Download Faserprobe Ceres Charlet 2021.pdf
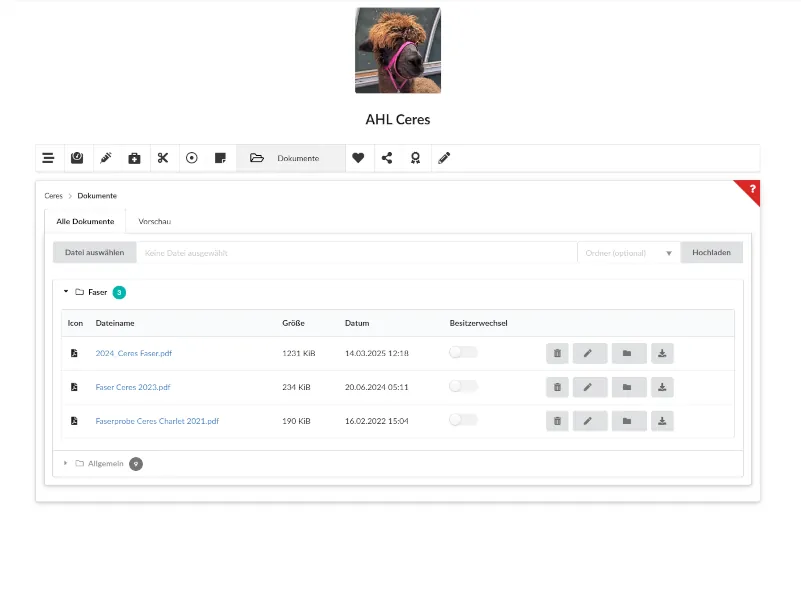The height and width of the screenshot is (600, 801). point(662,421)
